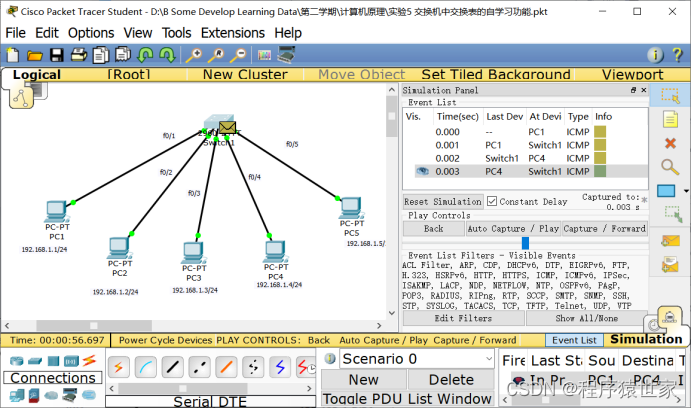Viewport: 692px width, 408px height.
Task: Click the Network Information 'i' icon
Action: click(x=655, y=55)
